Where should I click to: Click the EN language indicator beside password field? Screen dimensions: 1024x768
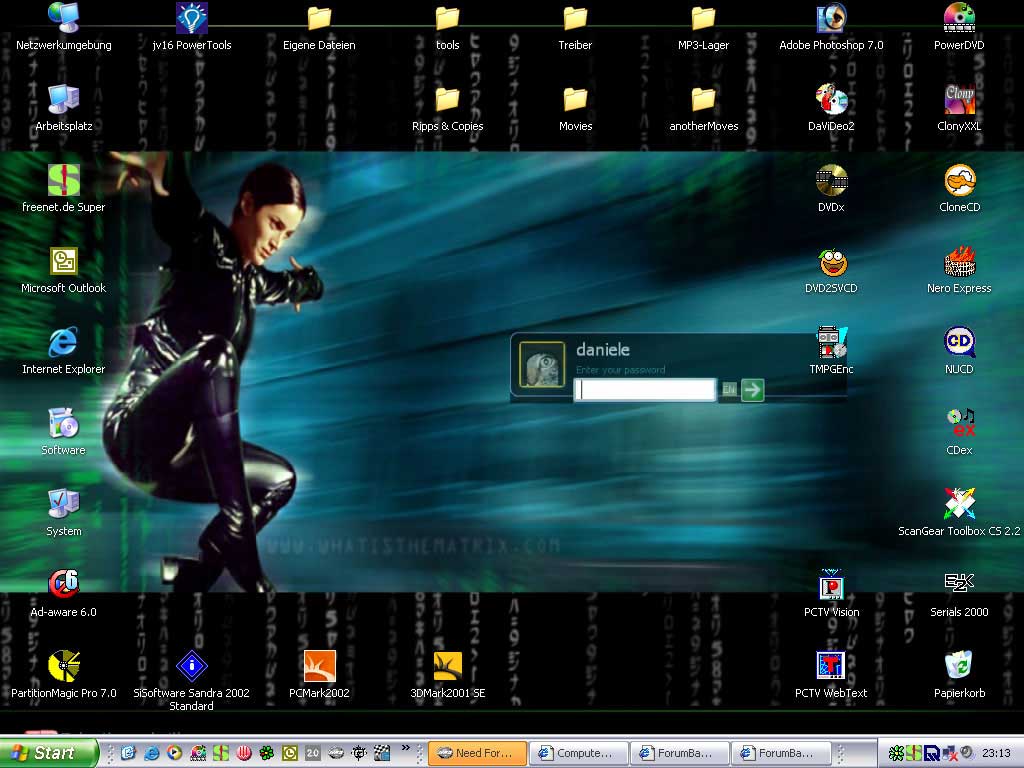click(729, 390)
